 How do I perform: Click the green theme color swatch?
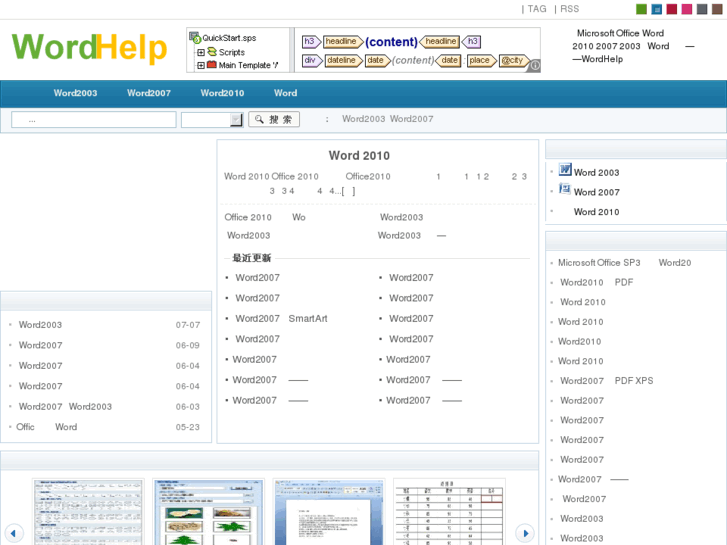pos(641,9)
